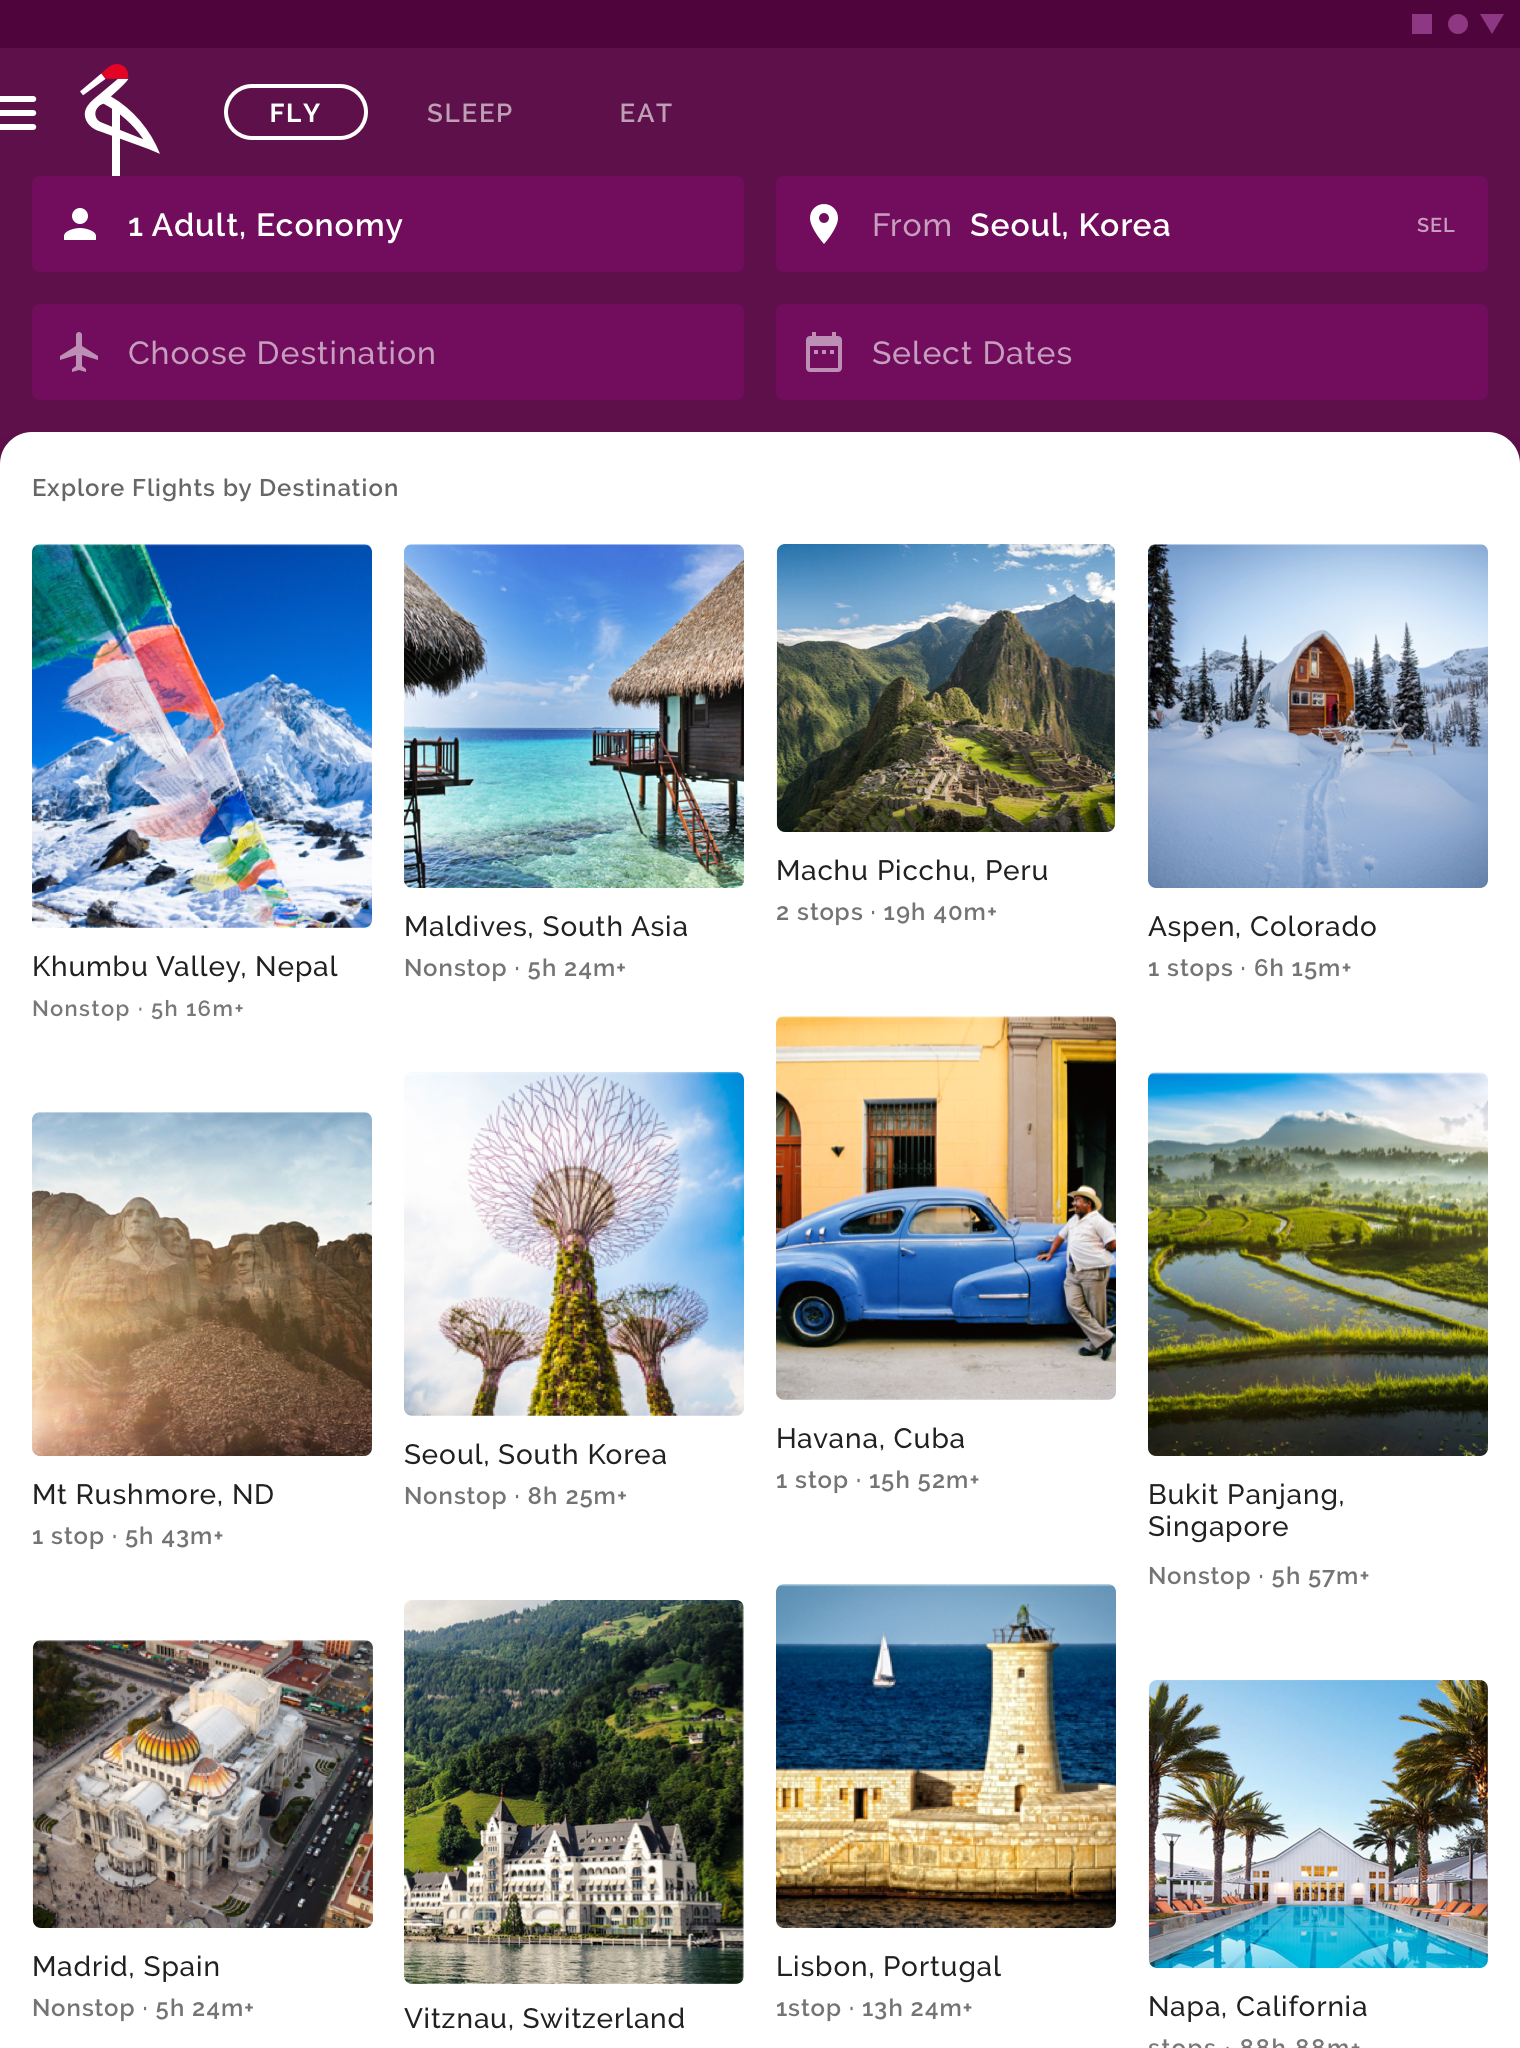1520x2048 pixels.
Task: Click the location pin icon
Action: click(x=823, y=225)
